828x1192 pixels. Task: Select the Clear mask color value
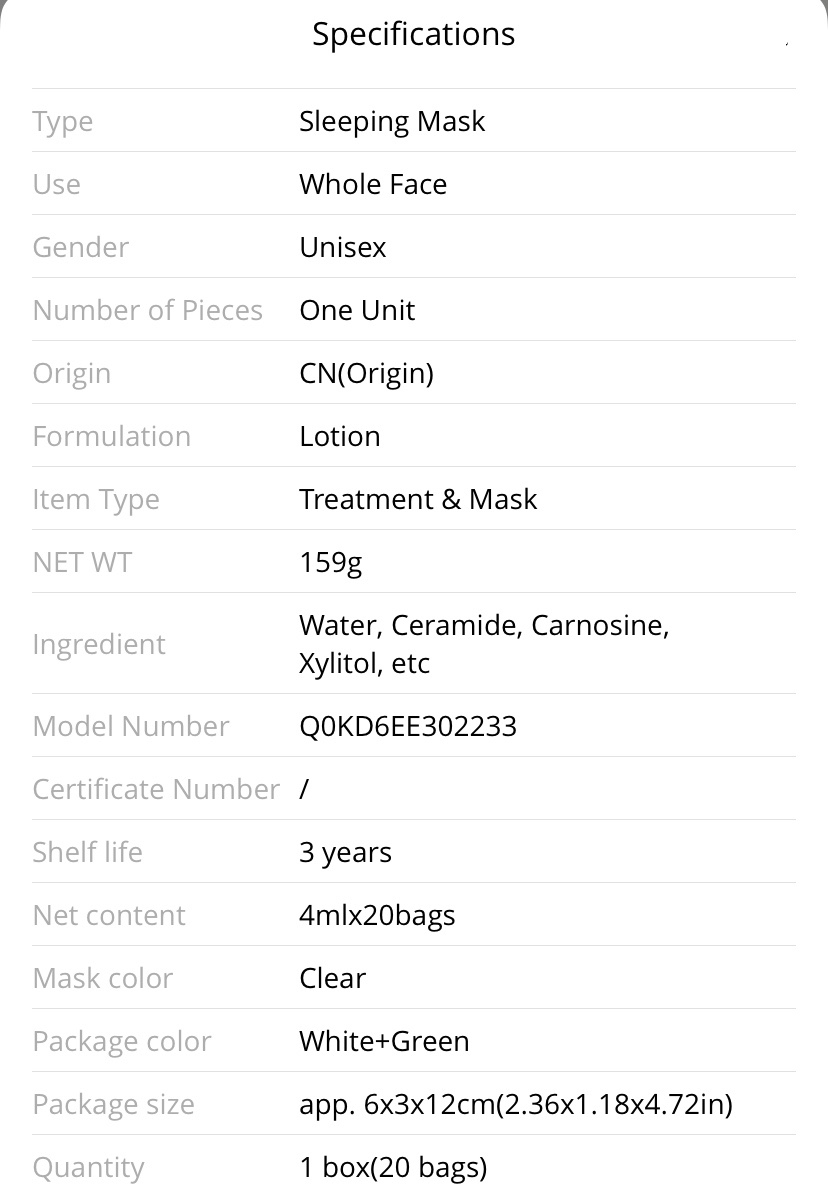pyautogui.click(x=332, y=978)
